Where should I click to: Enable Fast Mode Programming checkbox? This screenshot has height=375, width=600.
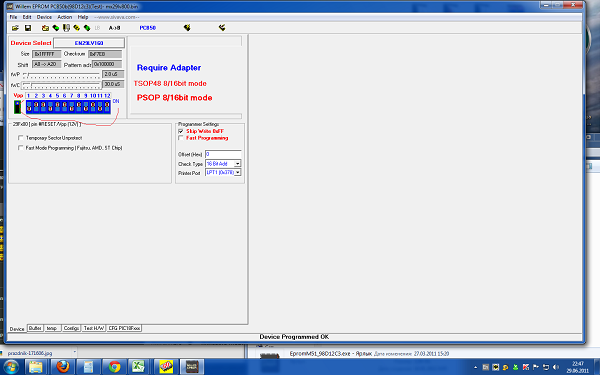click(21, 148)
